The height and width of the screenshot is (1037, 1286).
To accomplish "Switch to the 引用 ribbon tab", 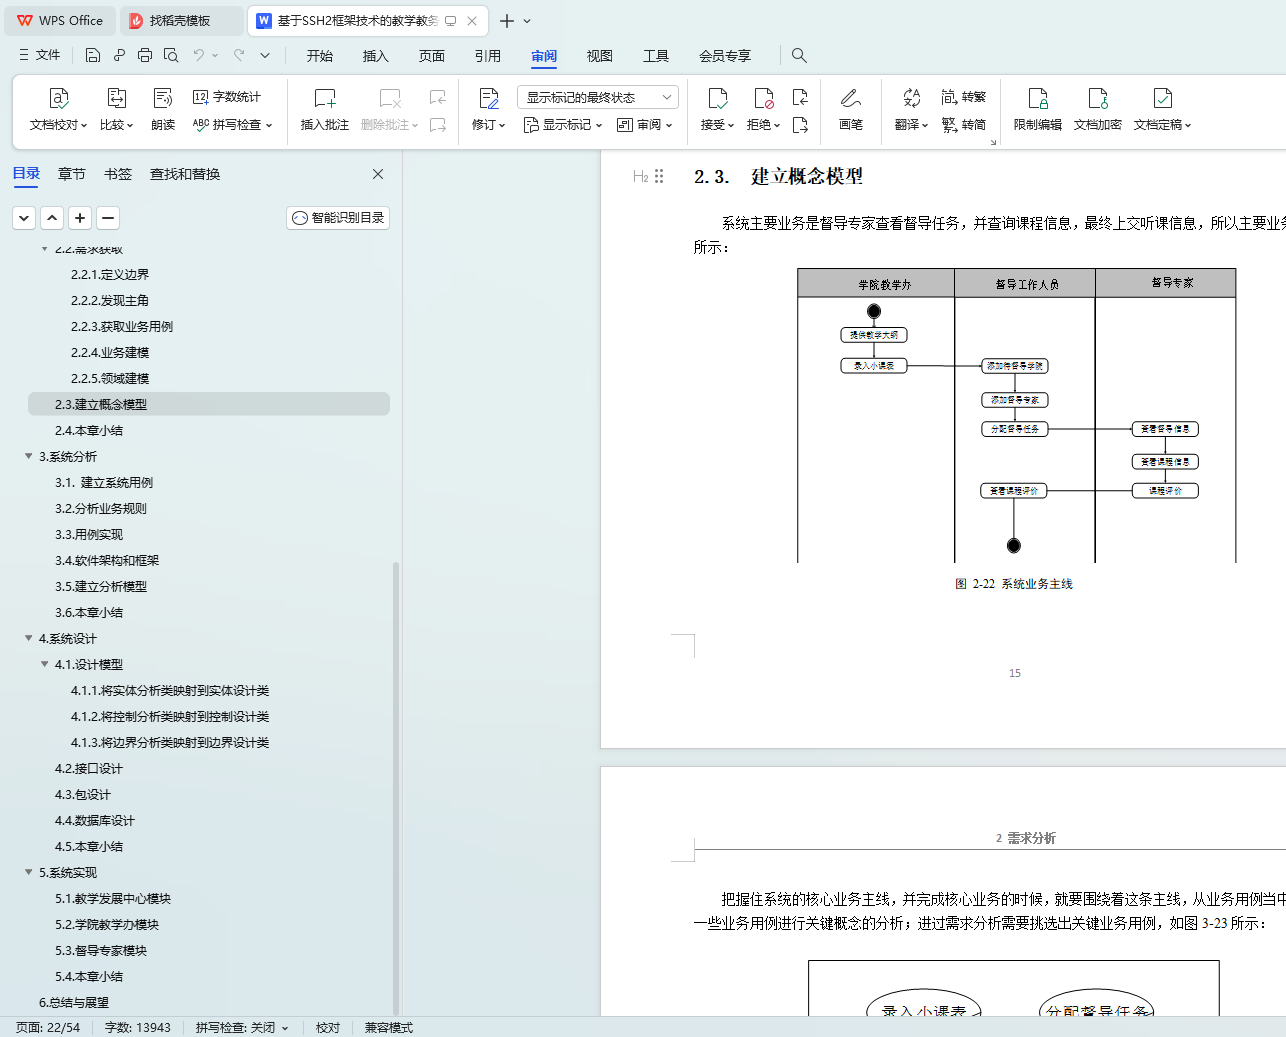I will [488, 56].
